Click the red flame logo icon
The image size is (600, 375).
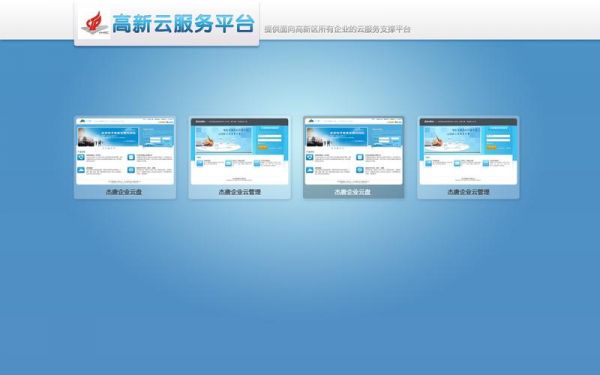tap(94, 24)
